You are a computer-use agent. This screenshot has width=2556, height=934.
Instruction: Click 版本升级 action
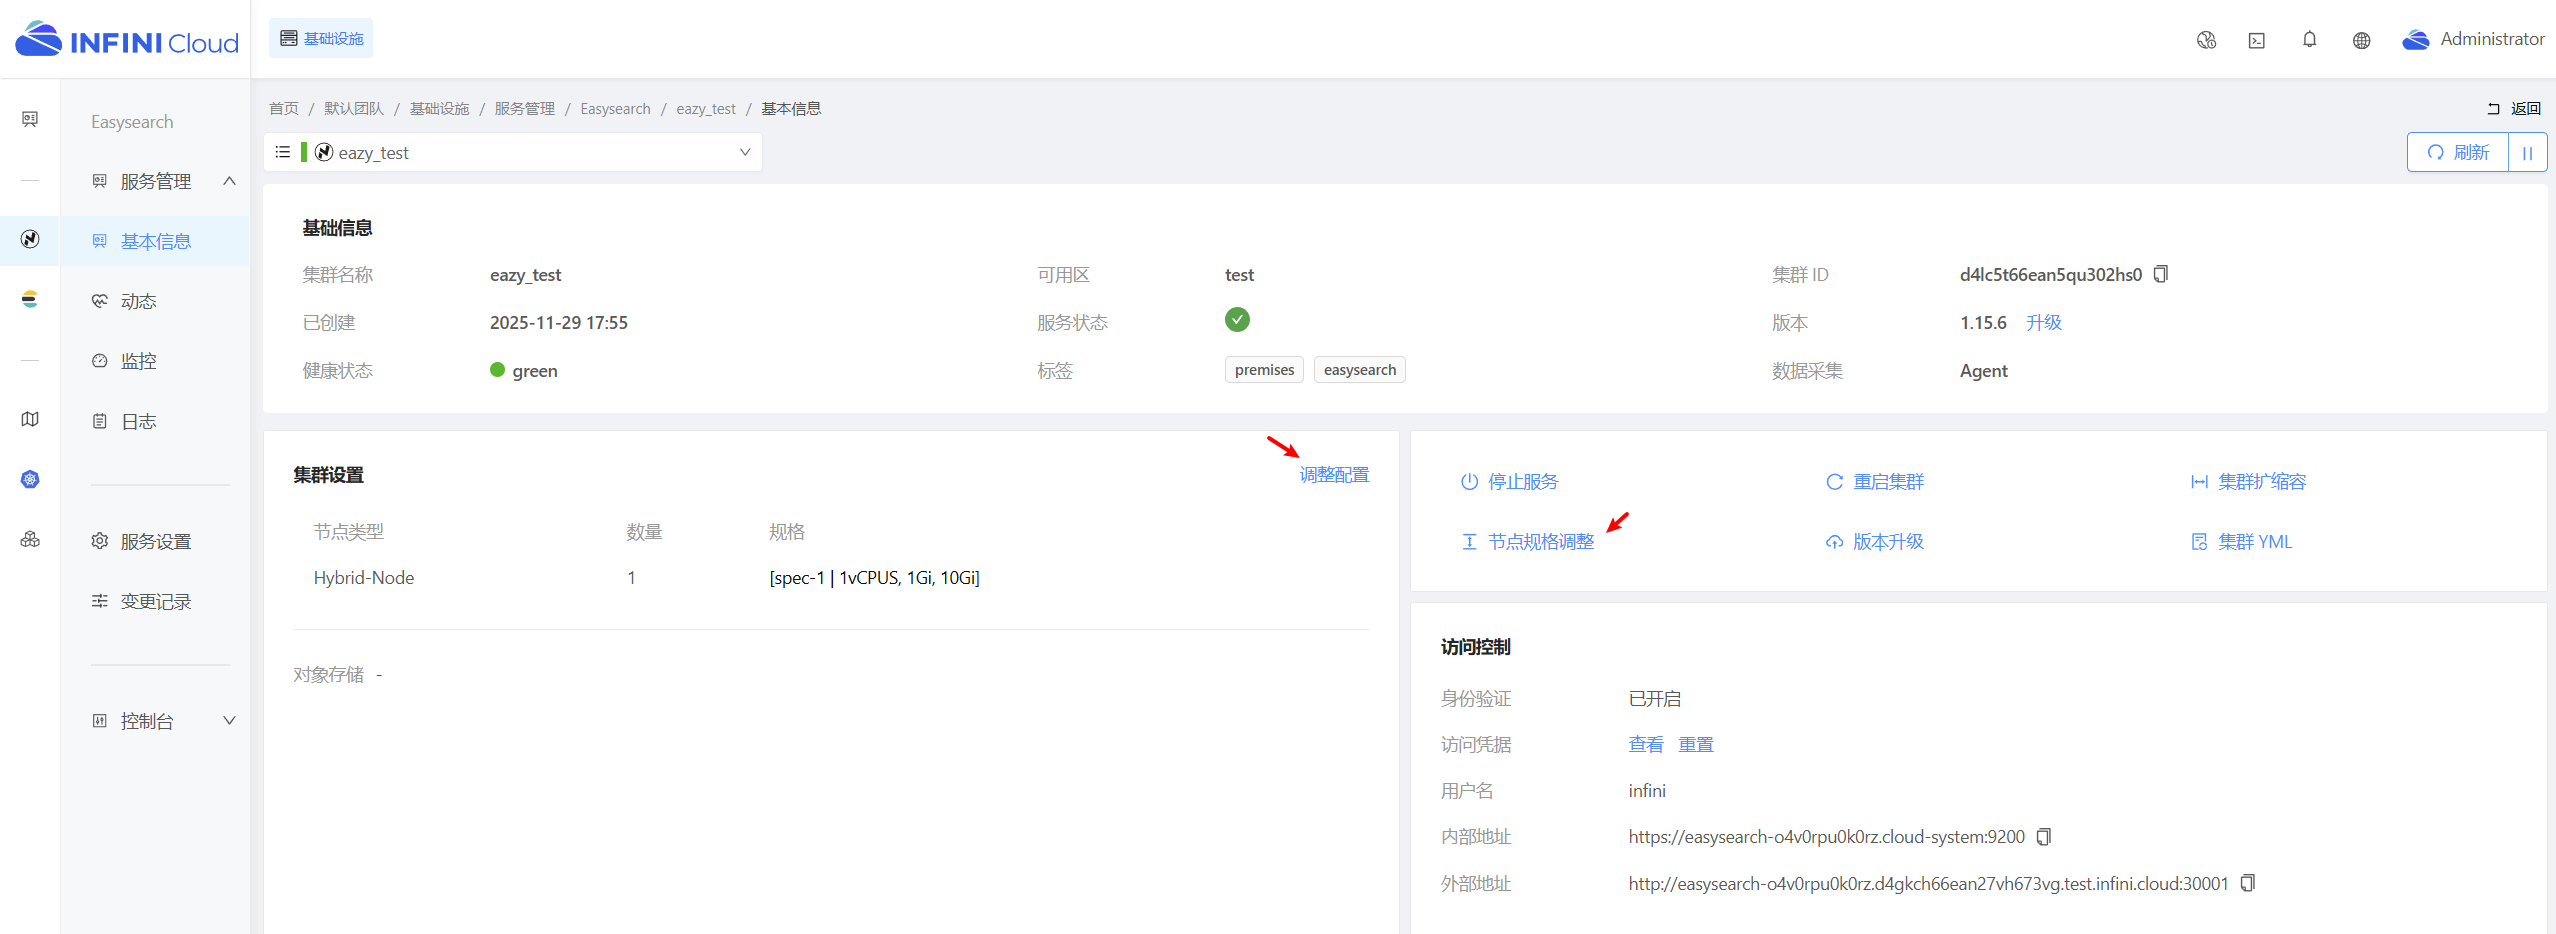(x=1875, y=542)
